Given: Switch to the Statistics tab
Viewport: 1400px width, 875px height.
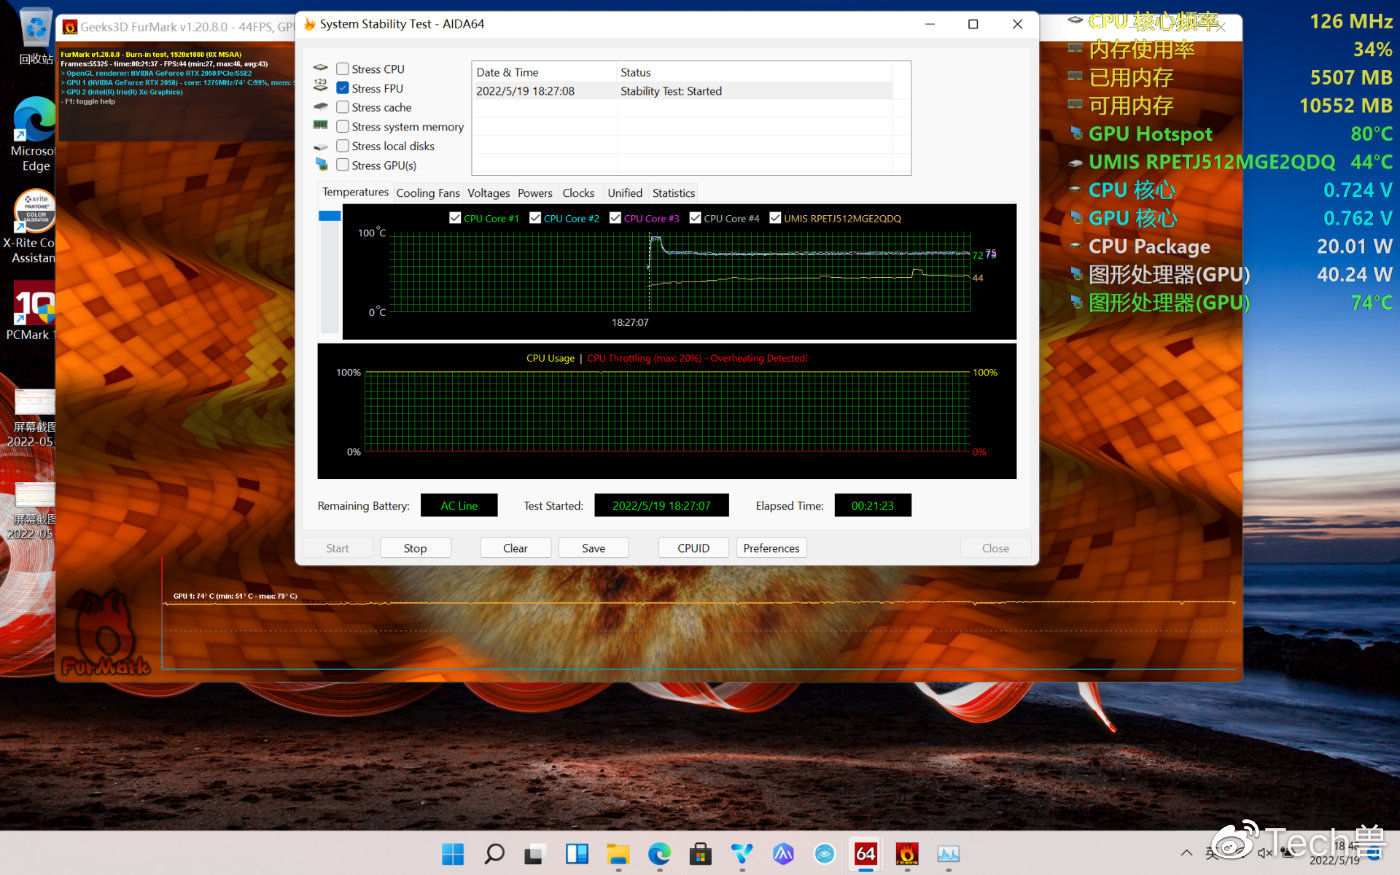Looking at the screenshot, I should 674,193.
